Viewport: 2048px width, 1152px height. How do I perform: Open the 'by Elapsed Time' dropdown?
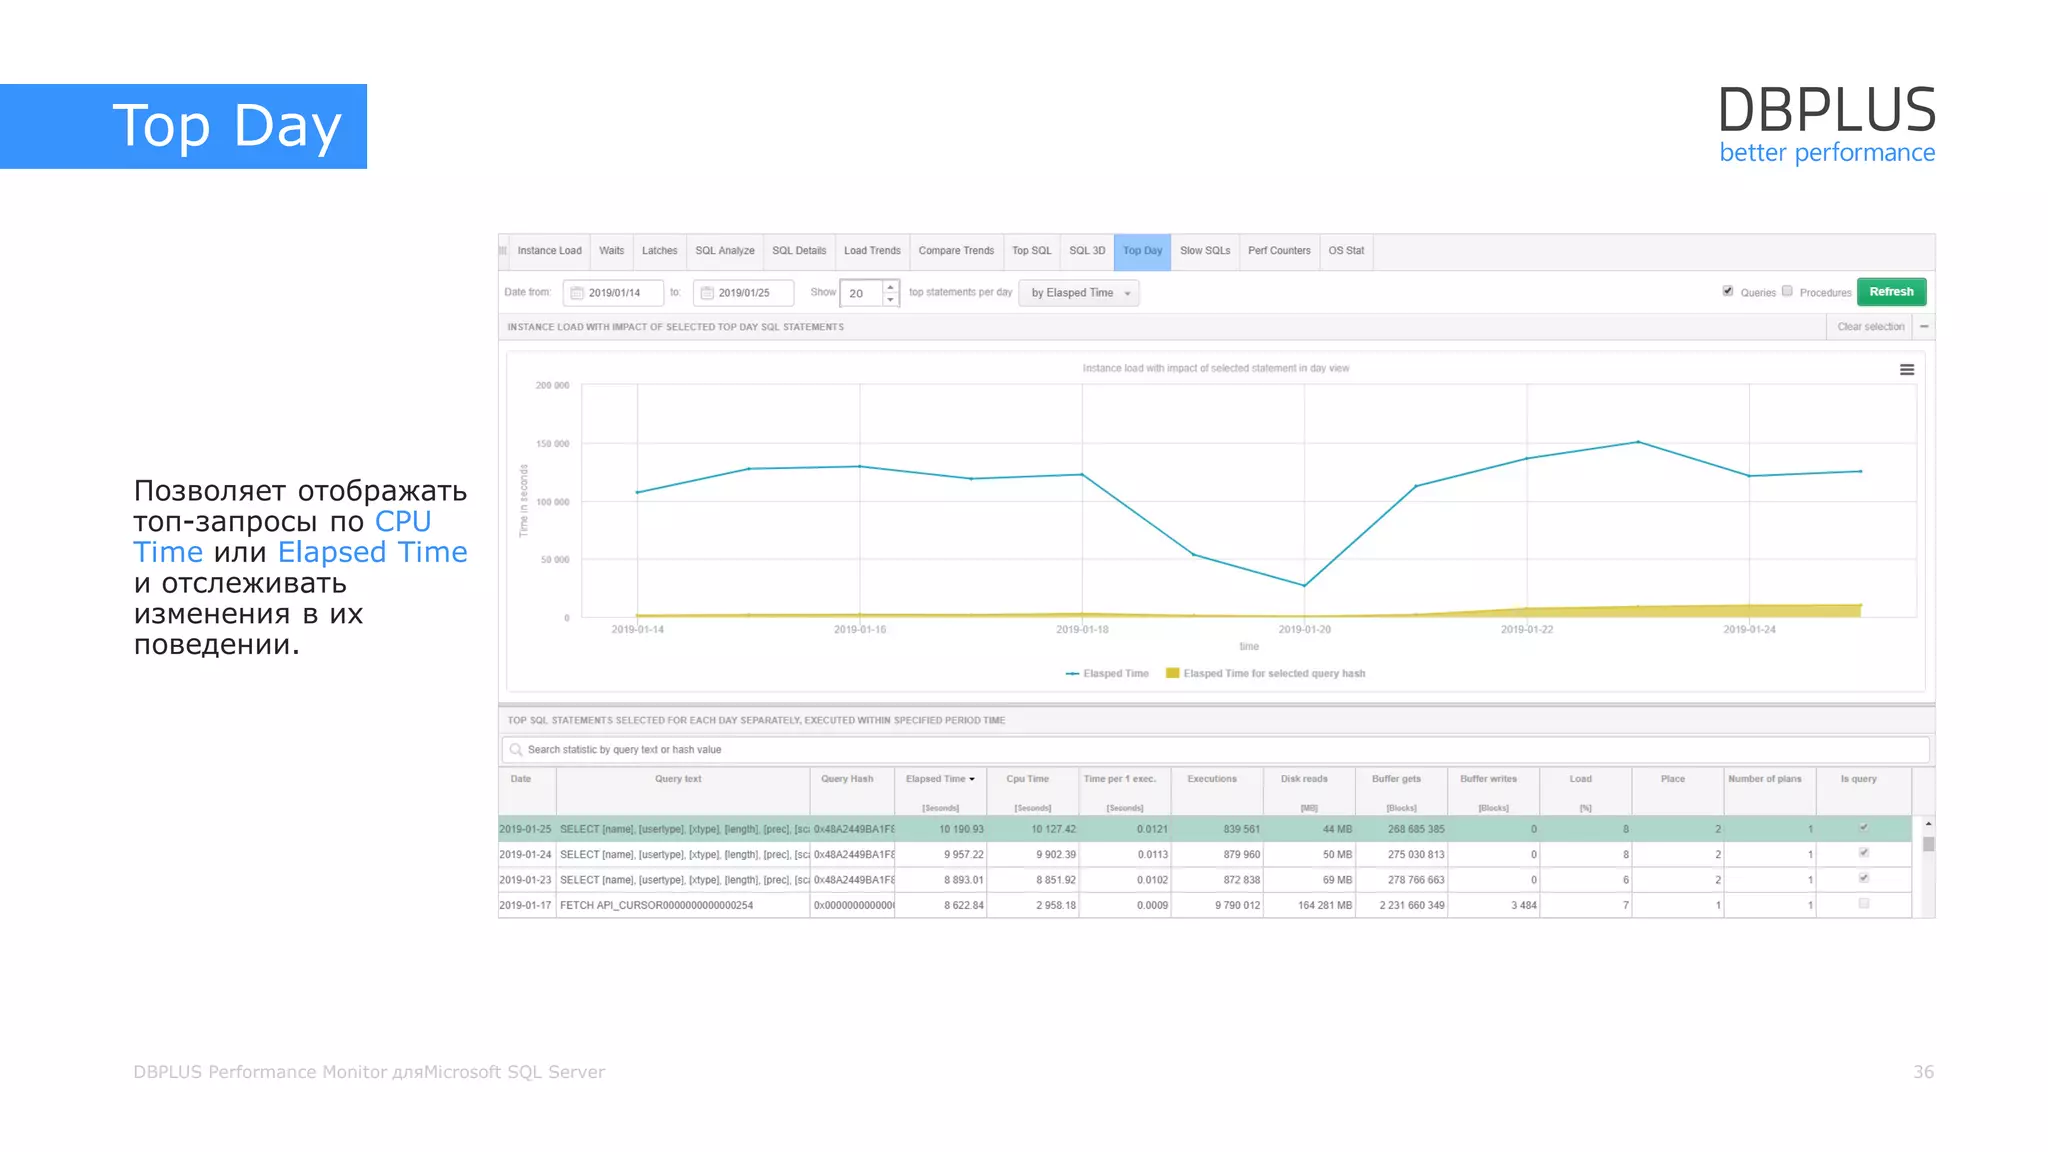[1079, 293]
